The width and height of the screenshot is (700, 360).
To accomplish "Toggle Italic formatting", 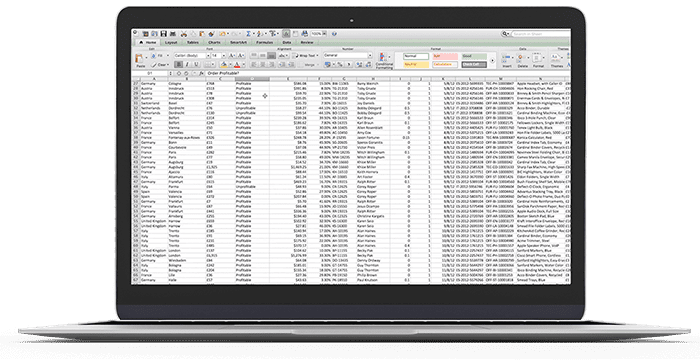I will [x=187, y=65].
